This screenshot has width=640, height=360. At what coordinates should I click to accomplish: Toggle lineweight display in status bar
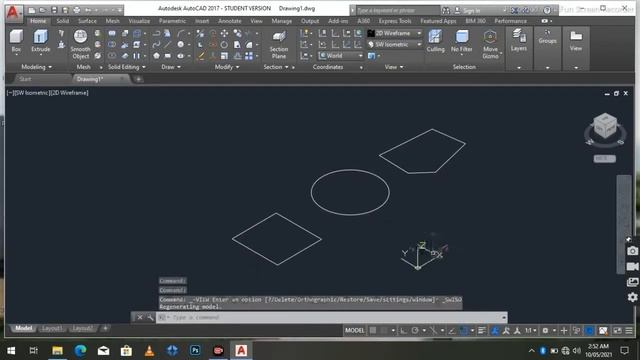[482, 331]
